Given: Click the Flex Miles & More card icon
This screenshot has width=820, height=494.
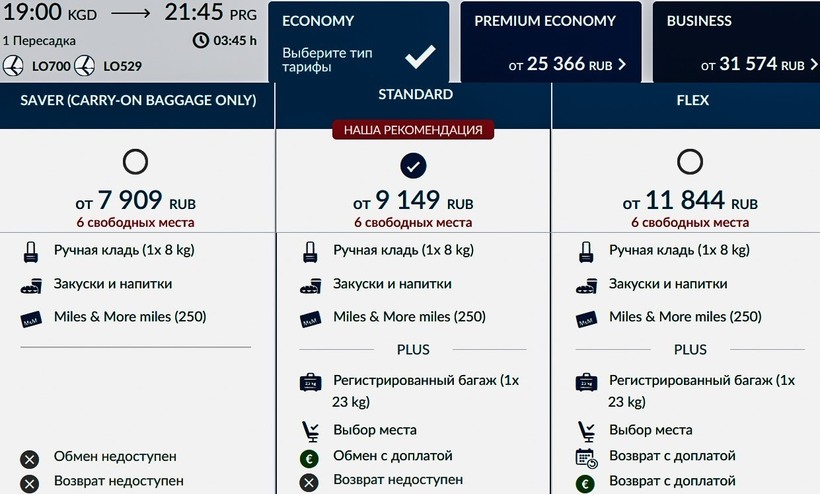Looking at the screenshot, I should (586, 318).
